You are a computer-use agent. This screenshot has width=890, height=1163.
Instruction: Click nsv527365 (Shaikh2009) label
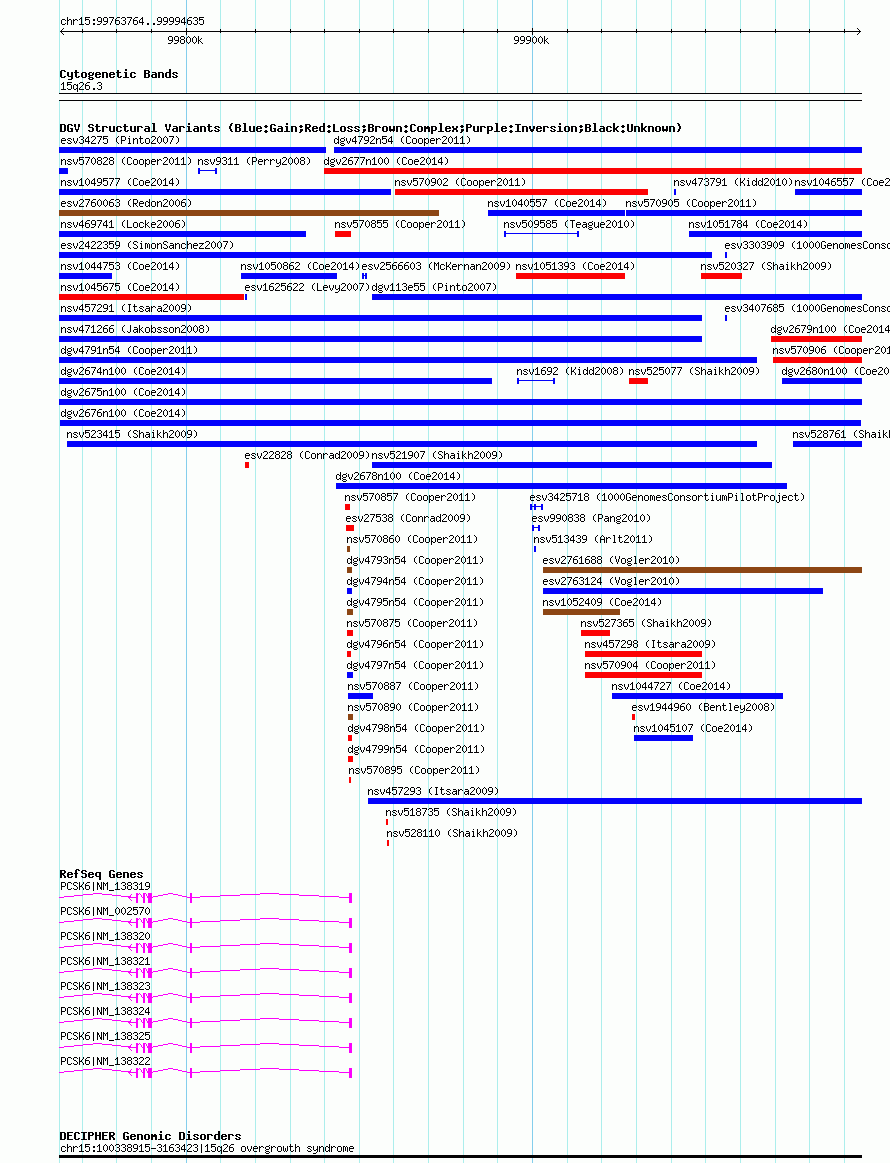tap(646, 623)
